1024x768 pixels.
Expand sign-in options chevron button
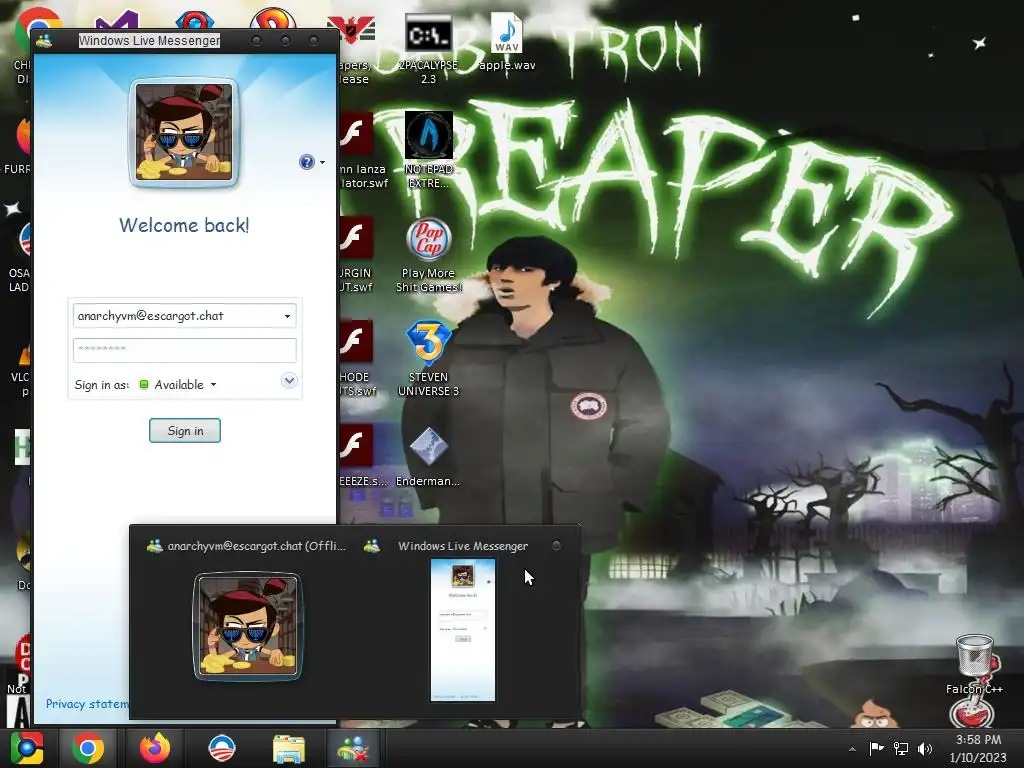[289, 380]
